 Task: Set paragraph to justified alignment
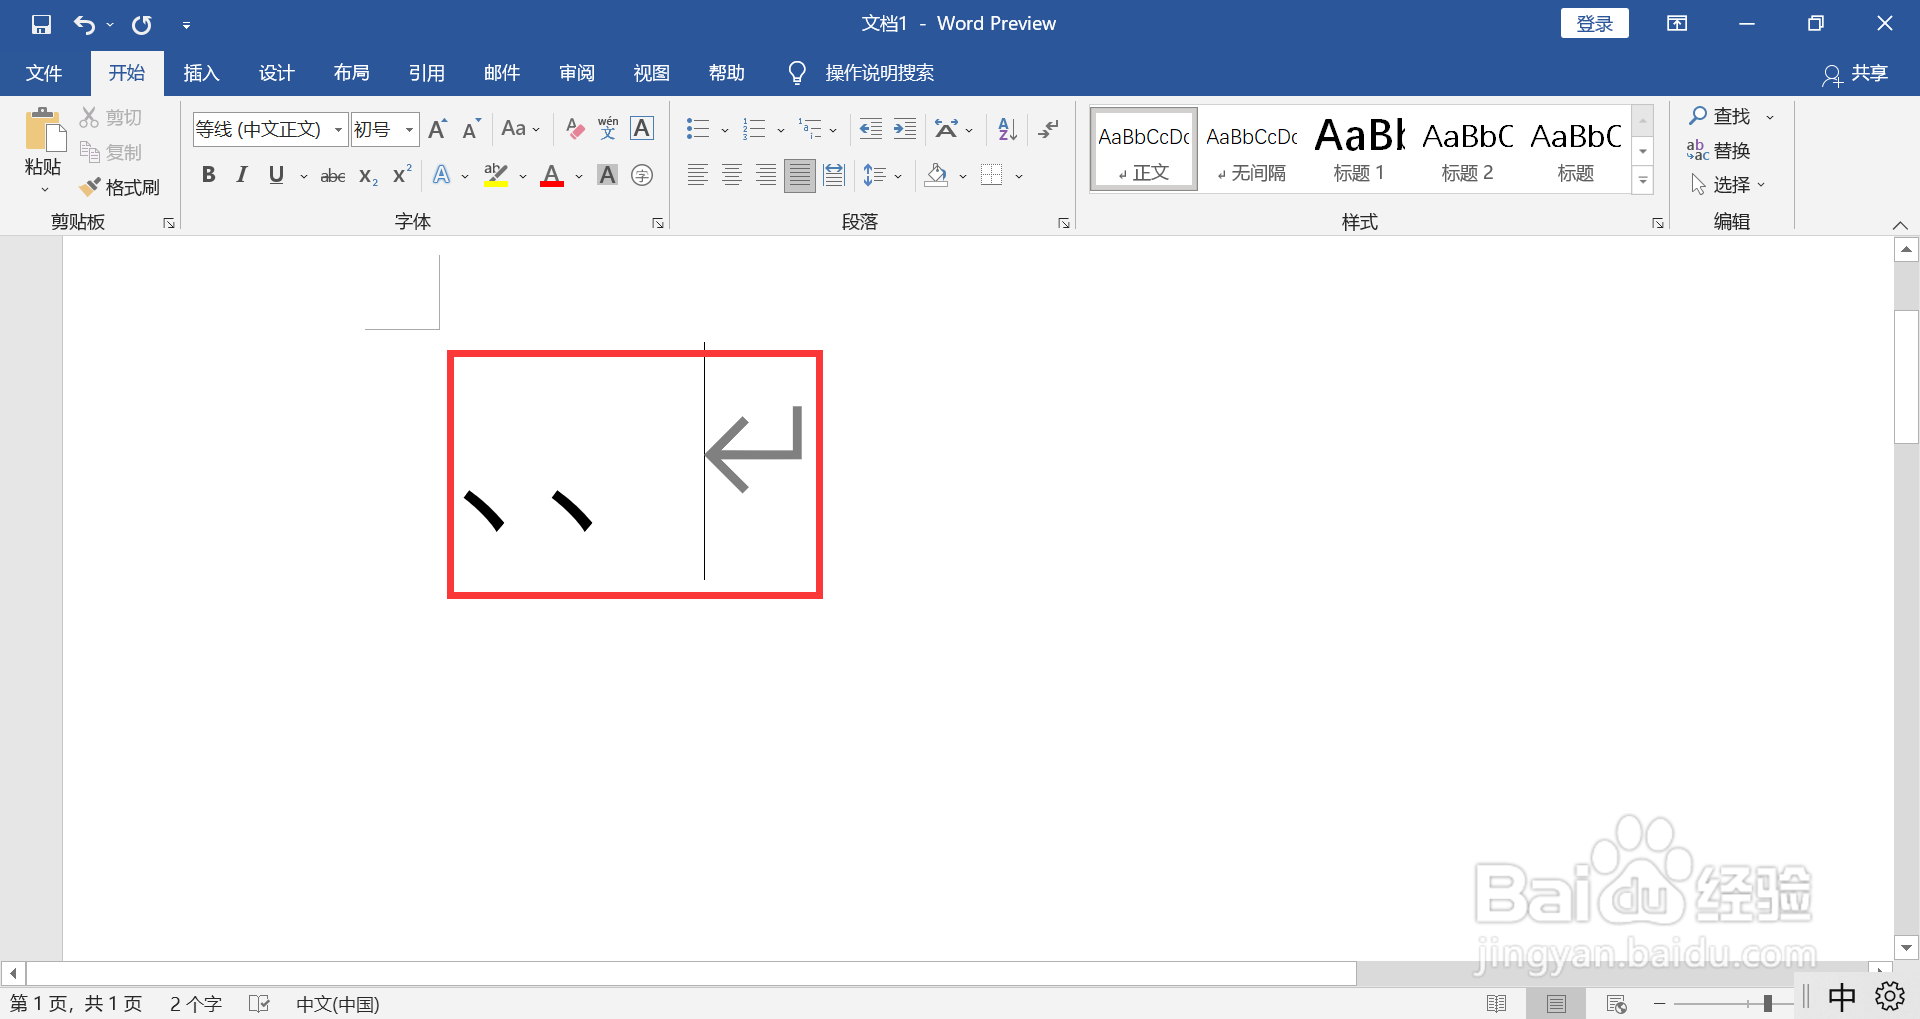click(x=800, y=175)
